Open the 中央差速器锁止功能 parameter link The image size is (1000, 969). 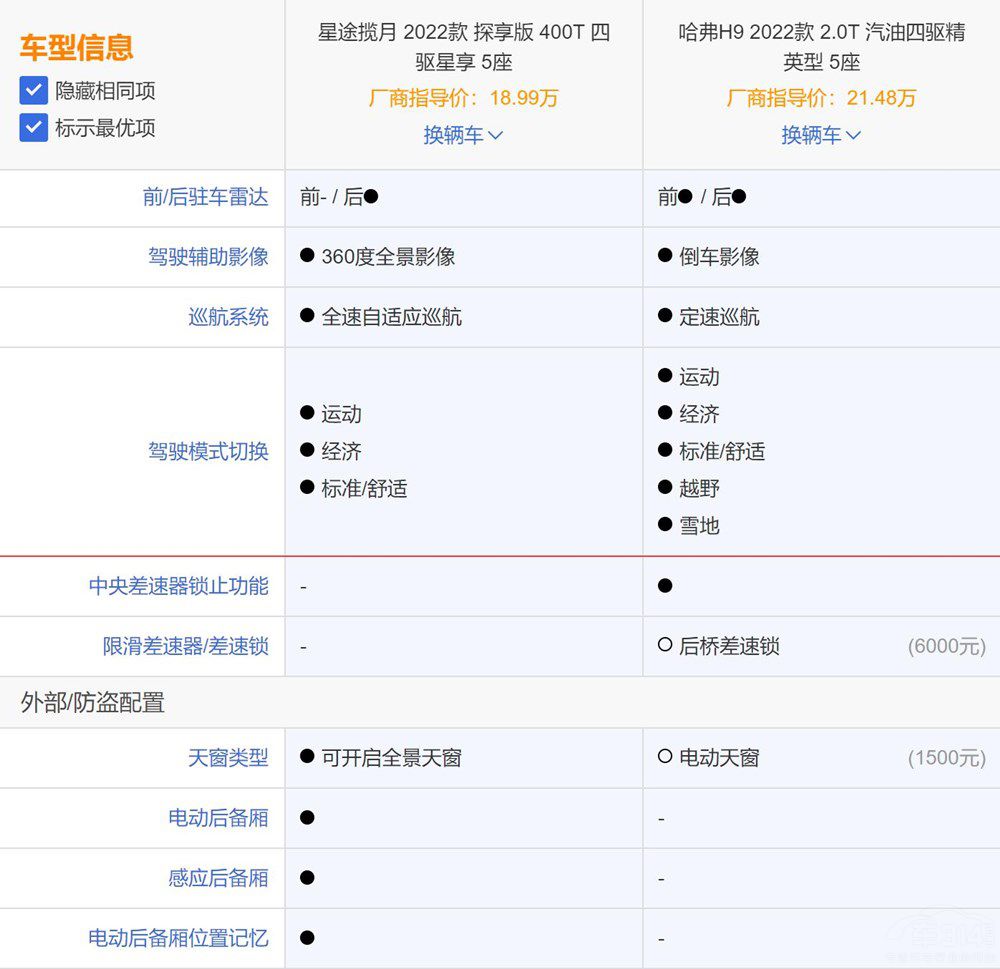coord(178,586)
